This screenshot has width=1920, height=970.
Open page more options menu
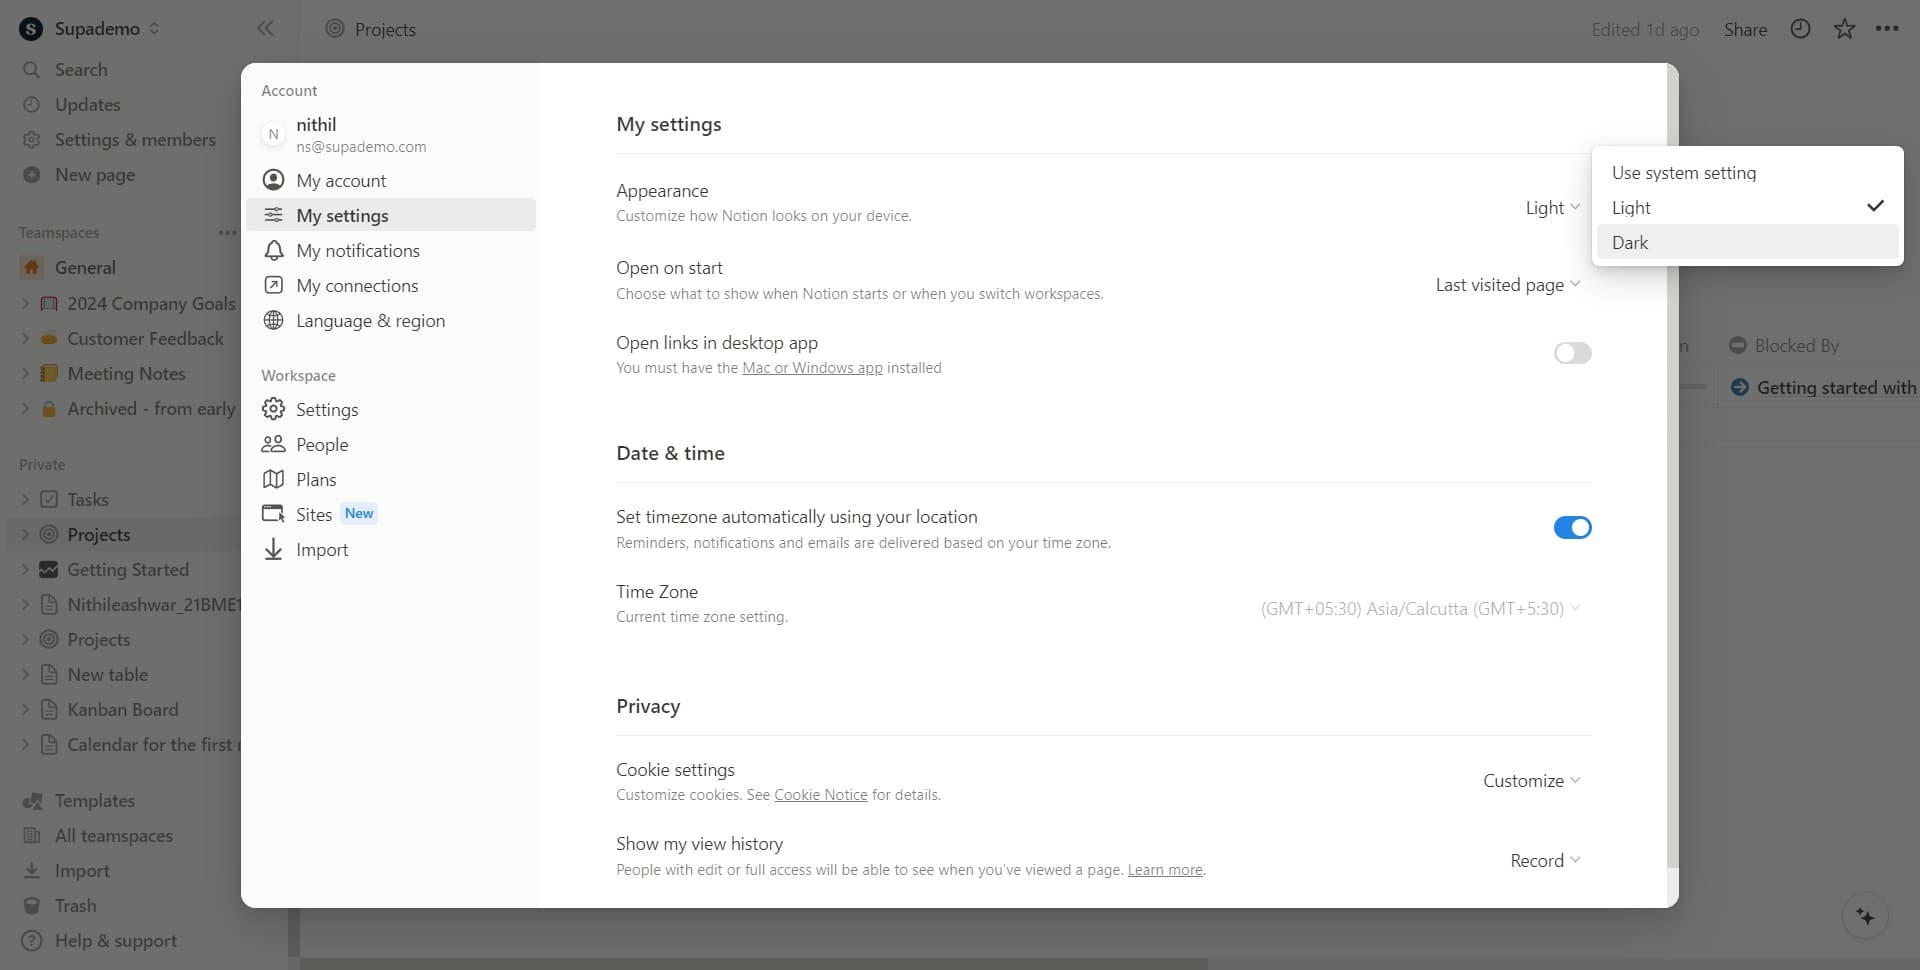1887,29
